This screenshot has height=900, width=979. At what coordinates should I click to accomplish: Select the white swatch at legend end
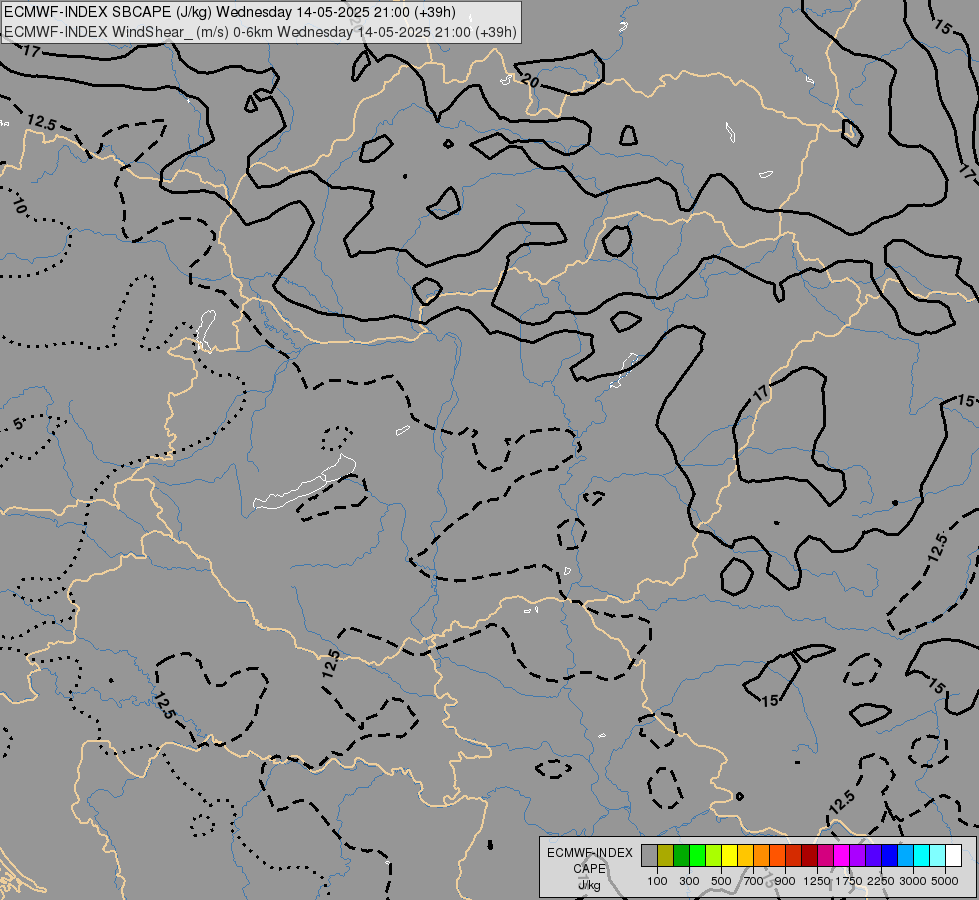tap(953, 855)
